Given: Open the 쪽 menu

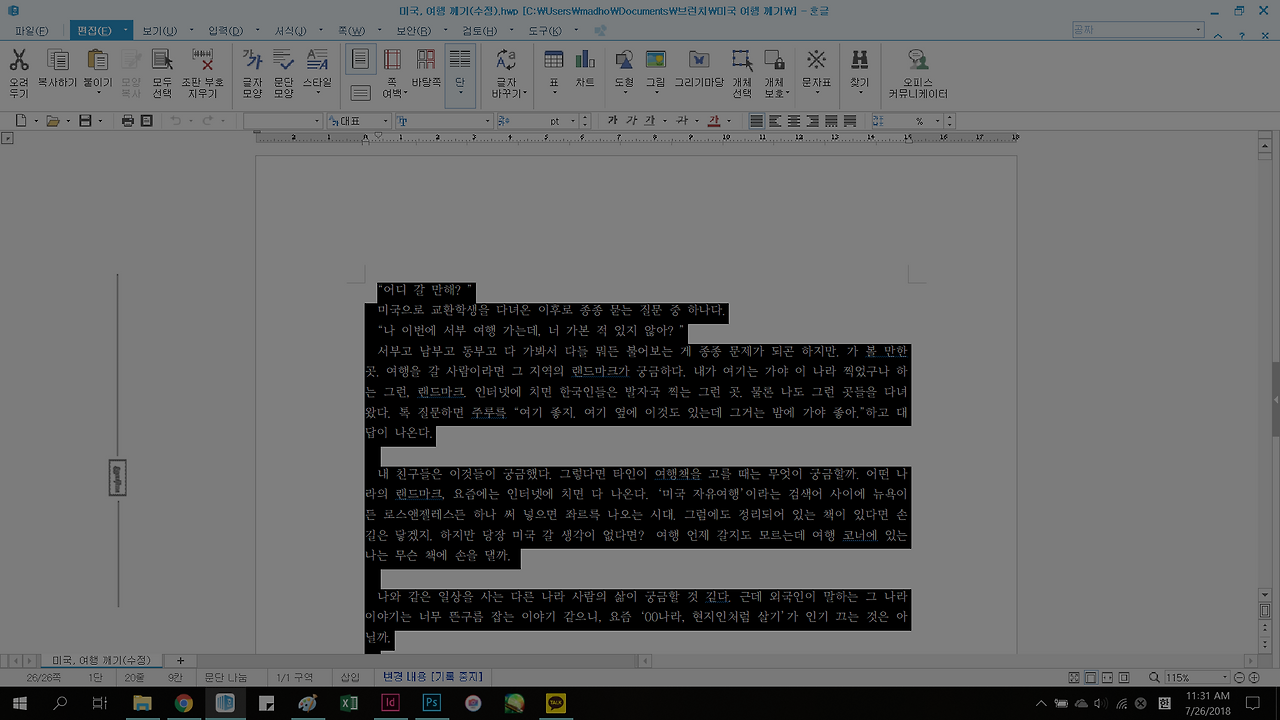Looking at the screenshot, I should pyautogui.click(x=350, y=31).
